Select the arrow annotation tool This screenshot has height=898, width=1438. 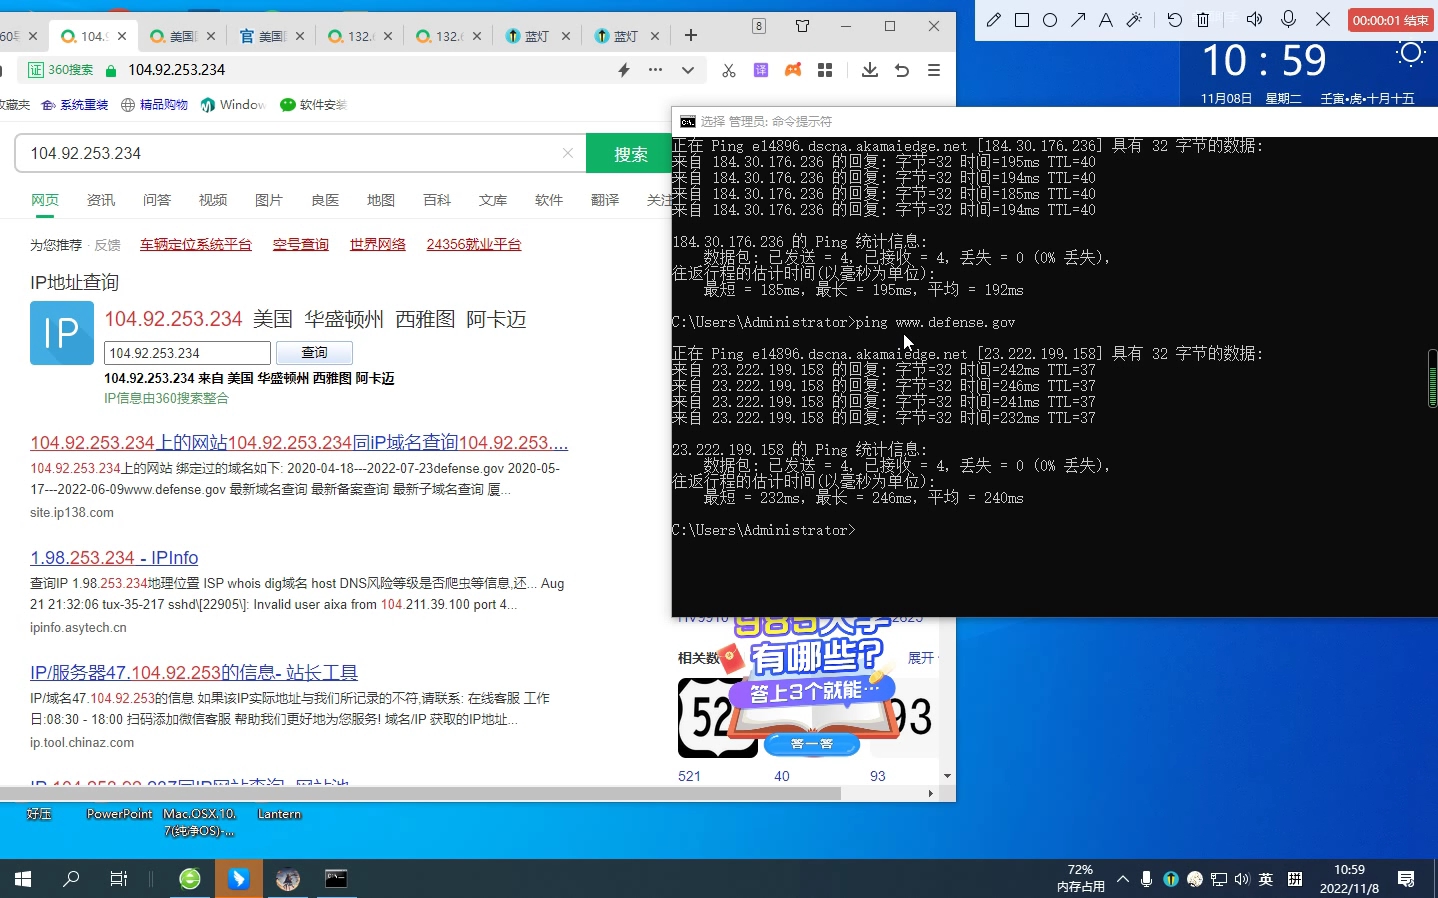pyautogui.click(x=1078, y=20)
